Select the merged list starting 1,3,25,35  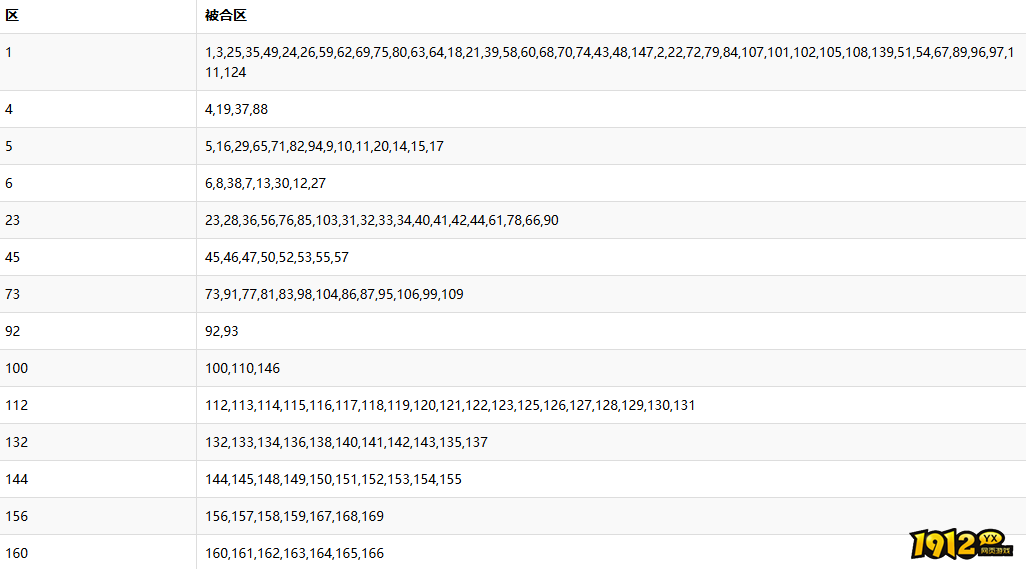click(x=610, y=62)
